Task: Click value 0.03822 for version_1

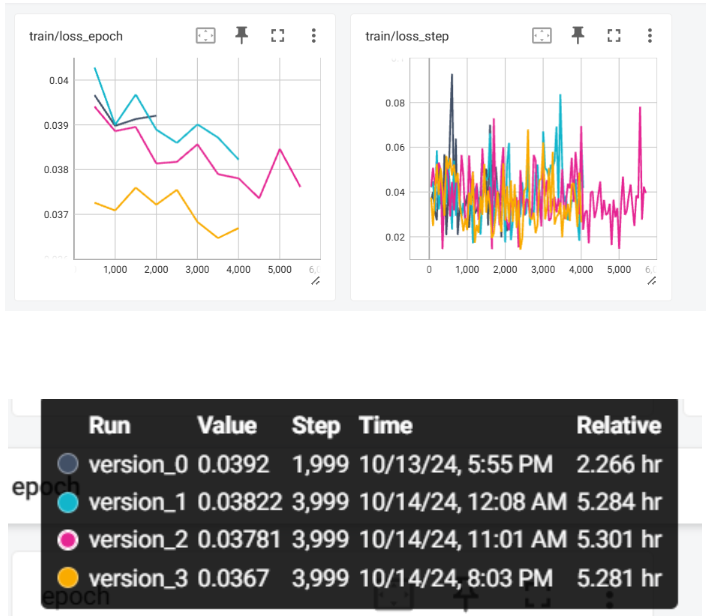Action: pos(240,502)
